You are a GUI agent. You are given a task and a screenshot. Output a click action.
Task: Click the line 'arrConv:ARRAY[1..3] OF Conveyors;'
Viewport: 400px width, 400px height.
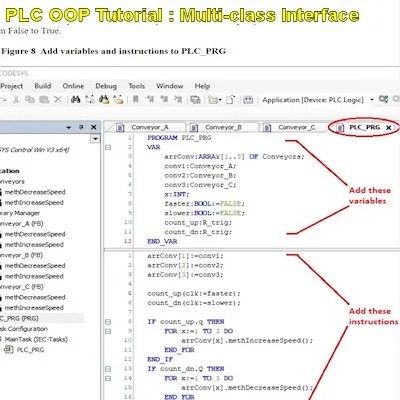point(234,157)
